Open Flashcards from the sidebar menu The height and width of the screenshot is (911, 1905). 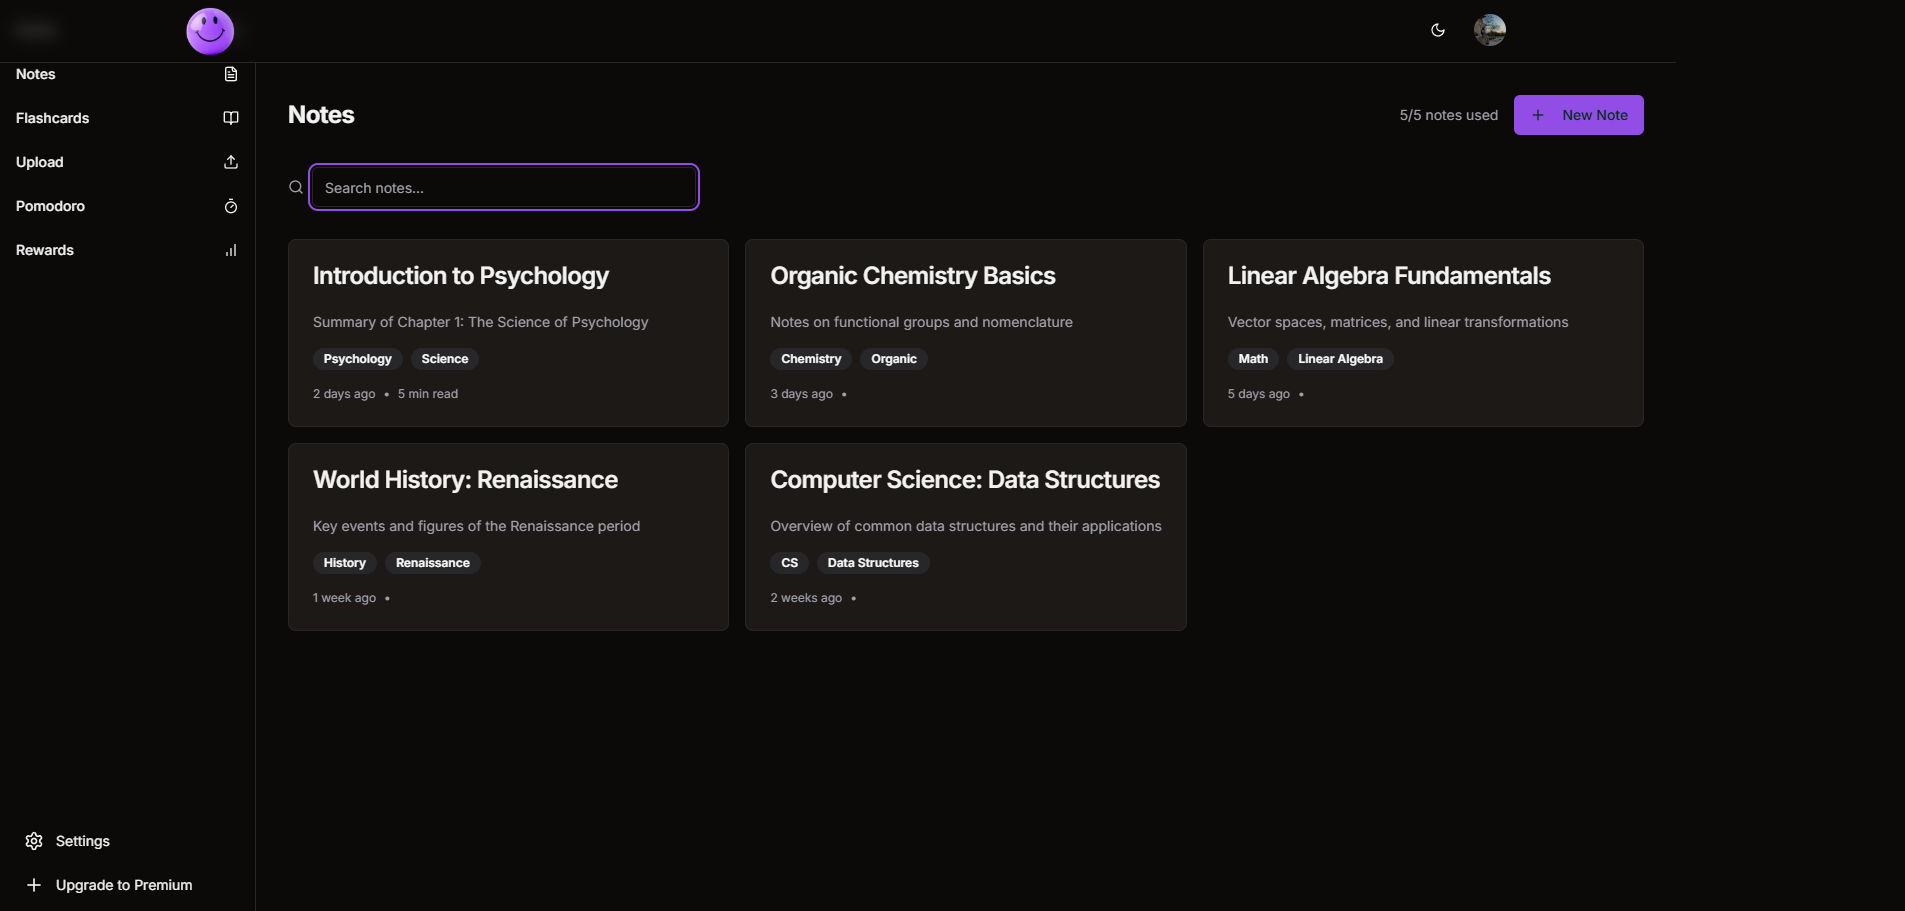coord(53,118)
